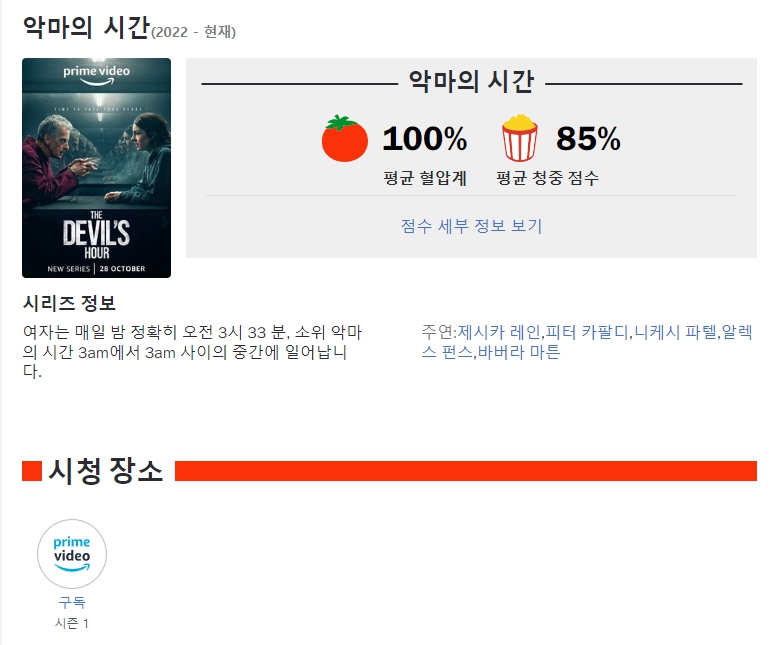This screenshot has width=775, height=645.
Task: Open the 점수 세부 정보 보기 link
Action: click(x=472, y=226)
